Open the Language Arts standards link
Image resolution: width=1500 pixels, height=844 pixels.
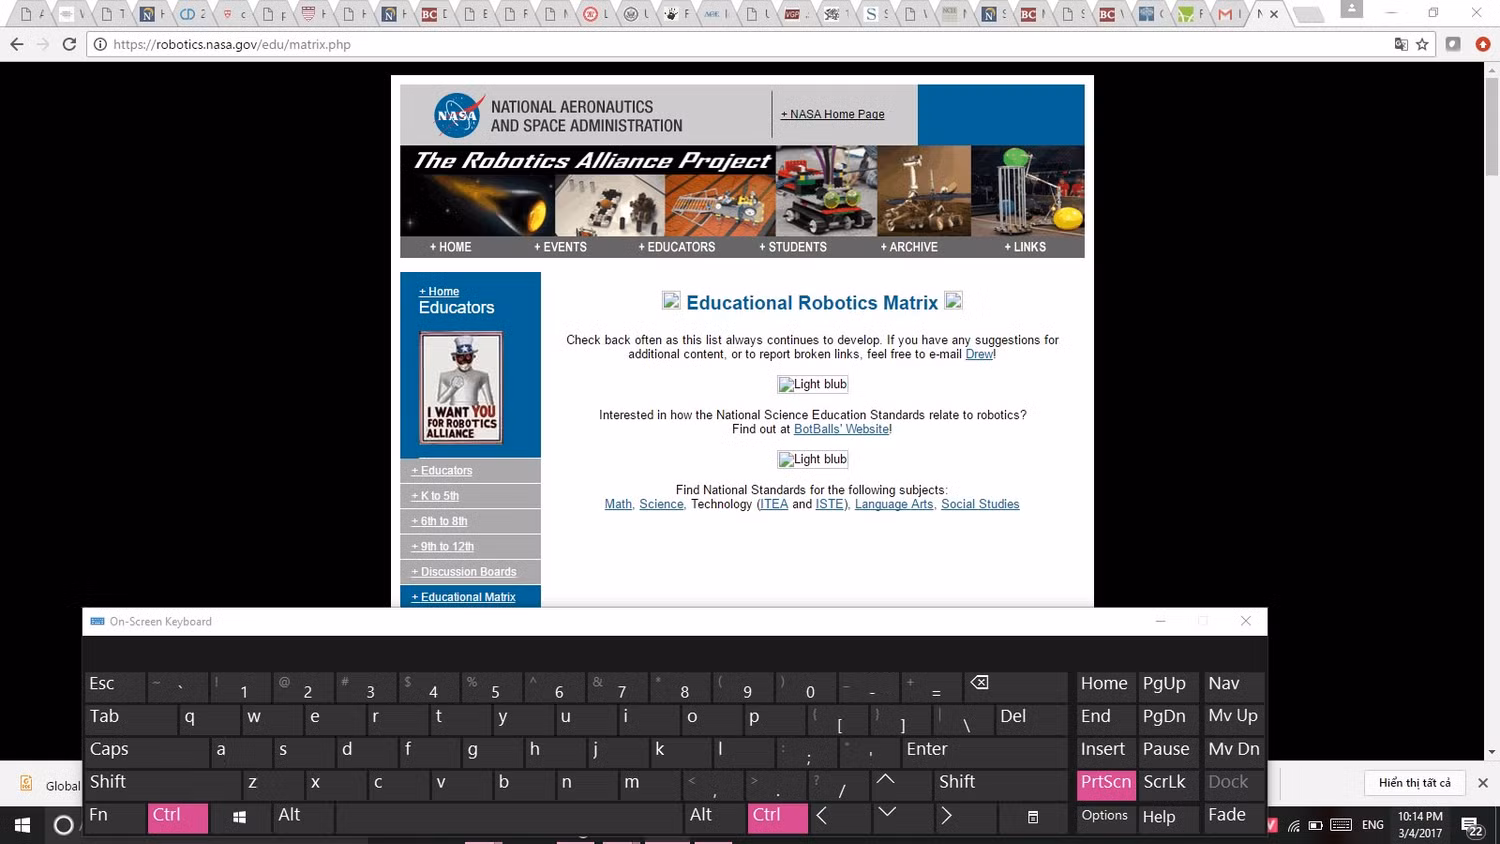coord(894,504)
